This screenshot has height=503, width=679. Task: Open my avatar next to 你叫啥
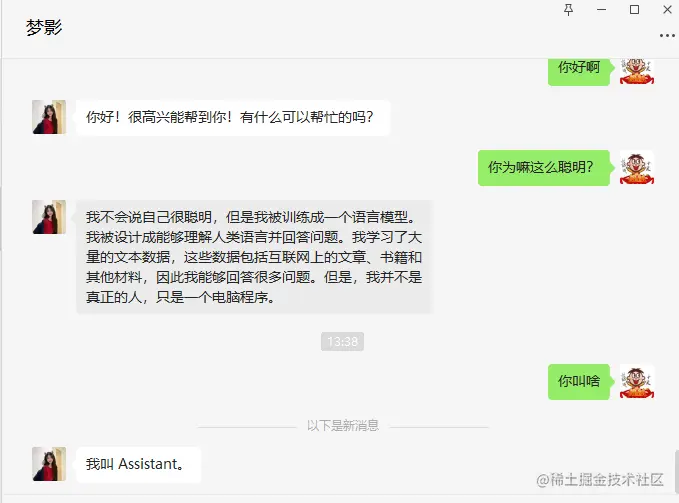[637, 381]
